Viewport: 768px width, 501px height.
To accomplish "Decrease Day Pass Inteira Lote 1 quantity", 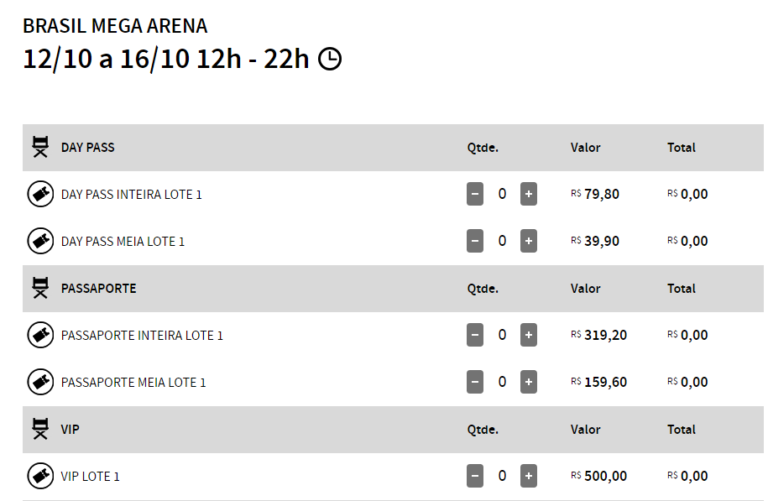I will coord(475,194).
